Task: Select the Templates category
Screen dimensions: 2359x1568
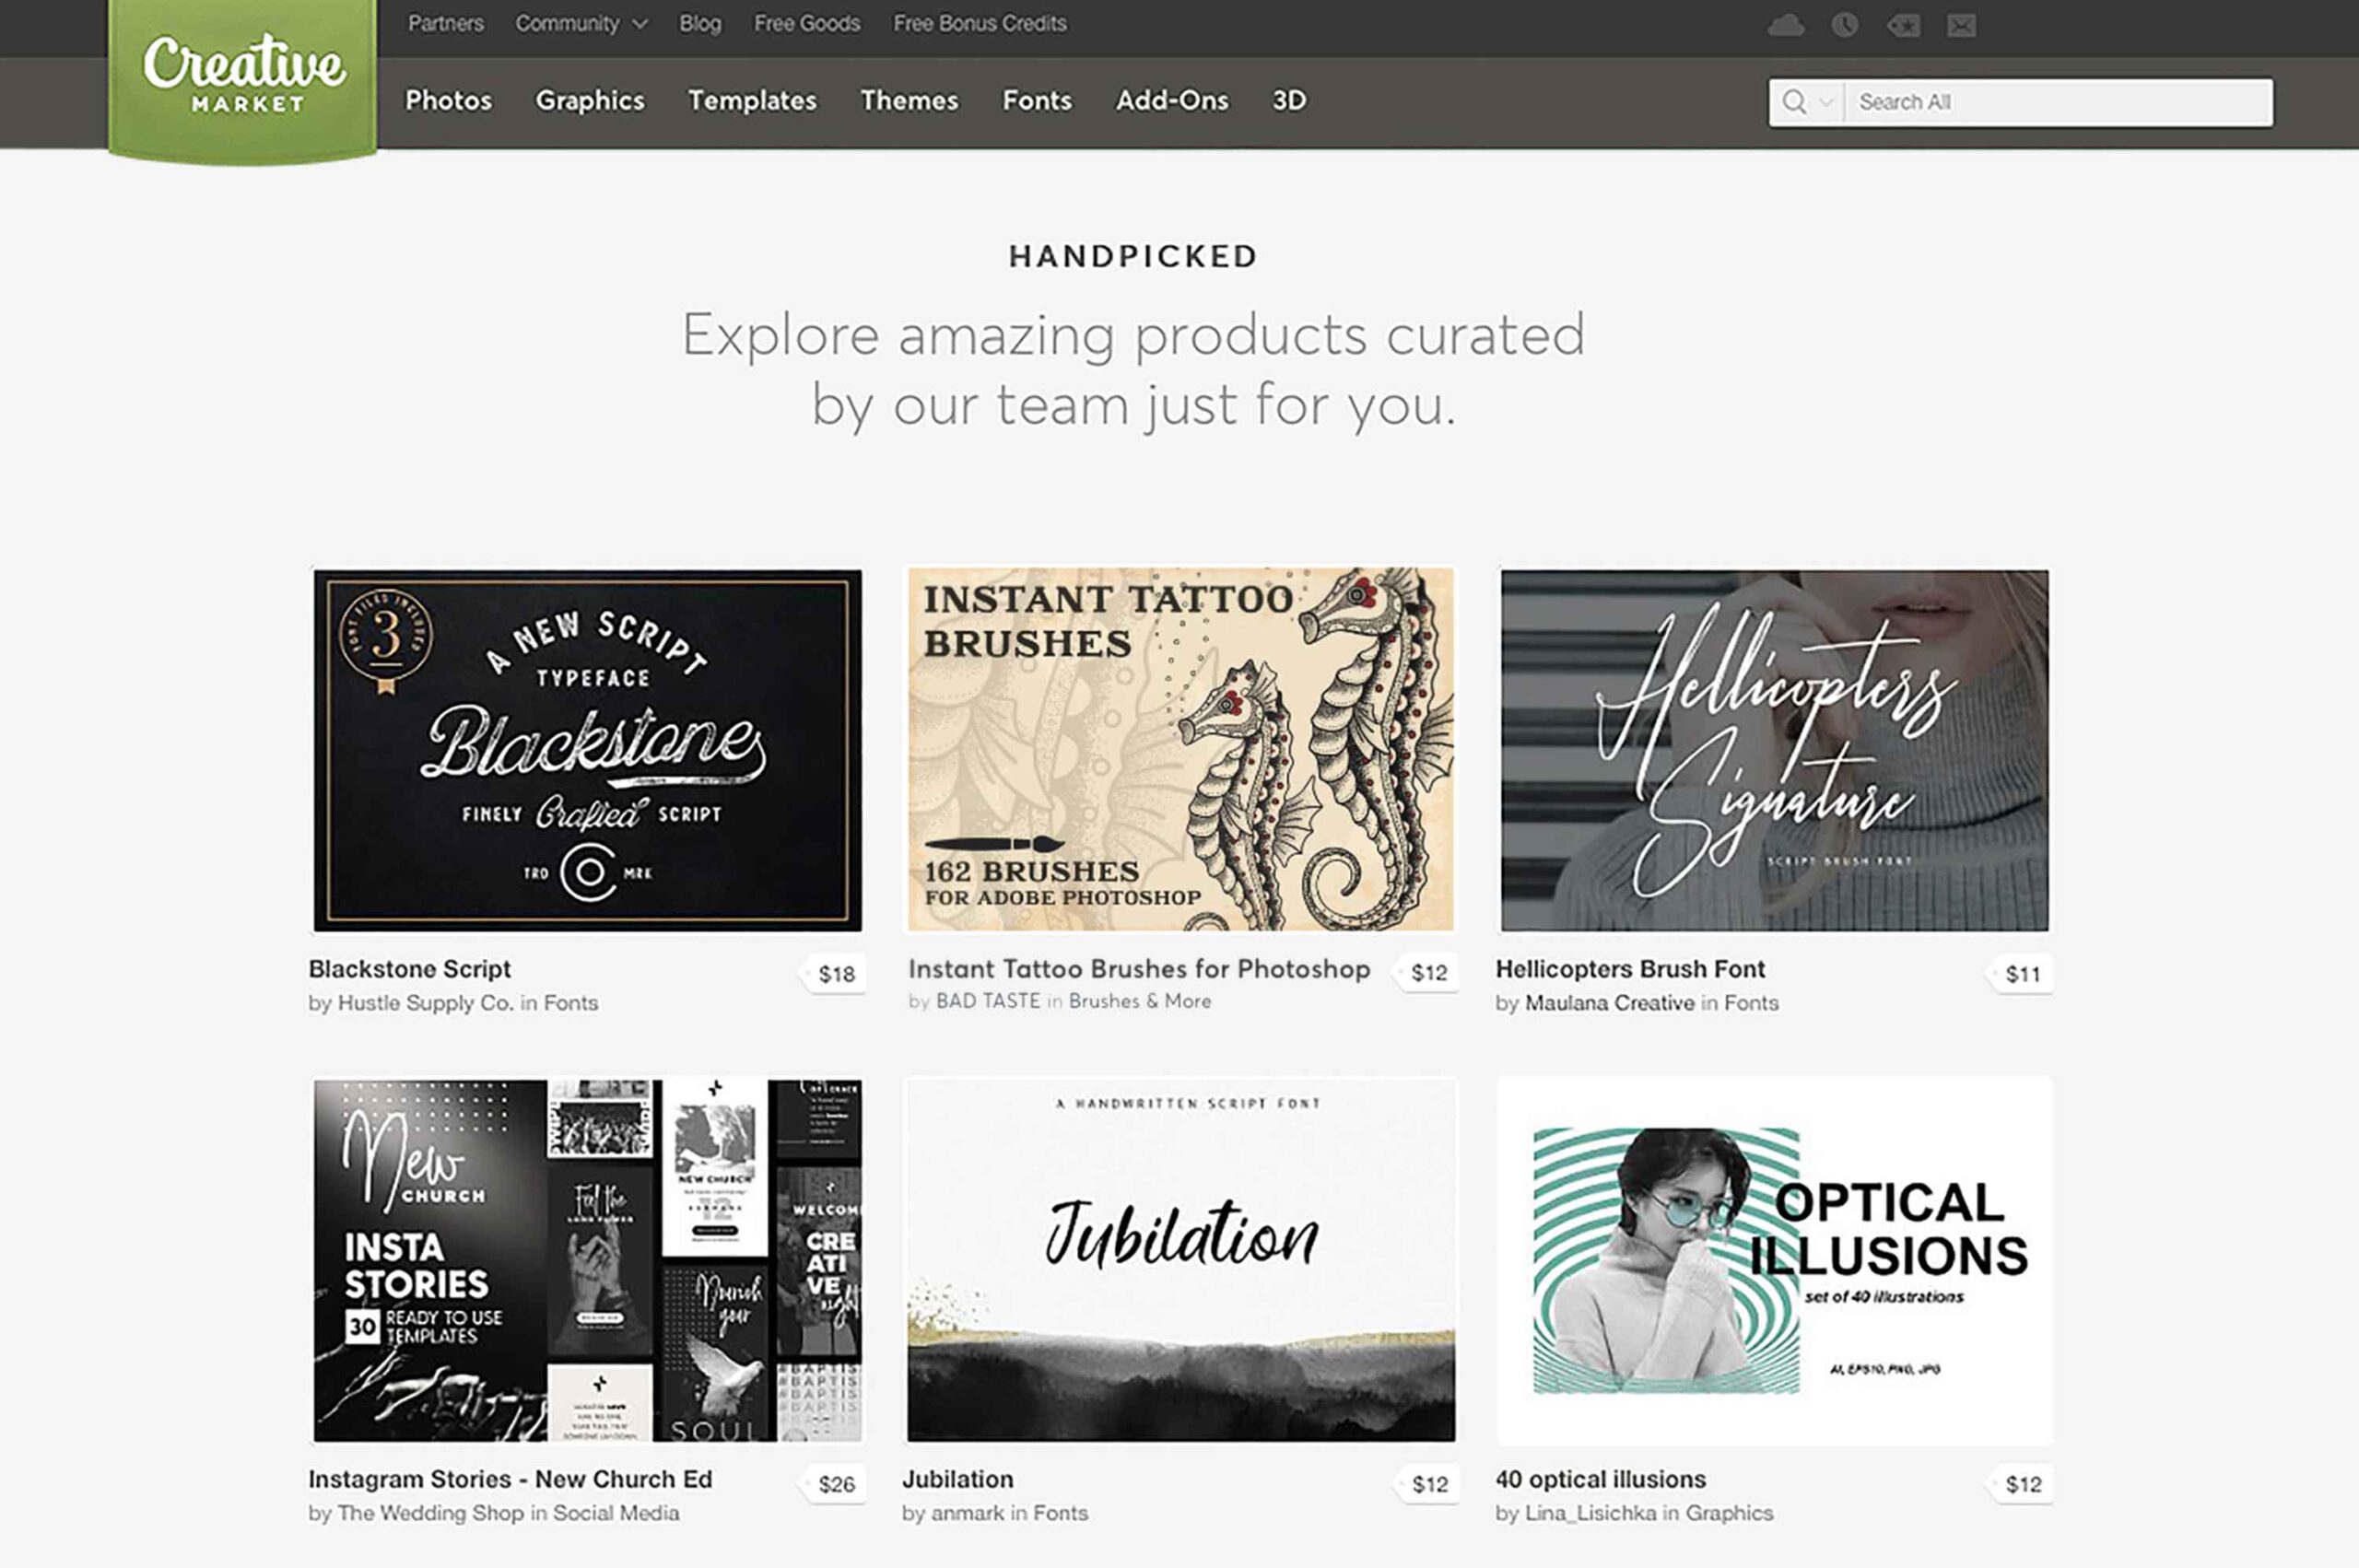Action: (752, 100)
